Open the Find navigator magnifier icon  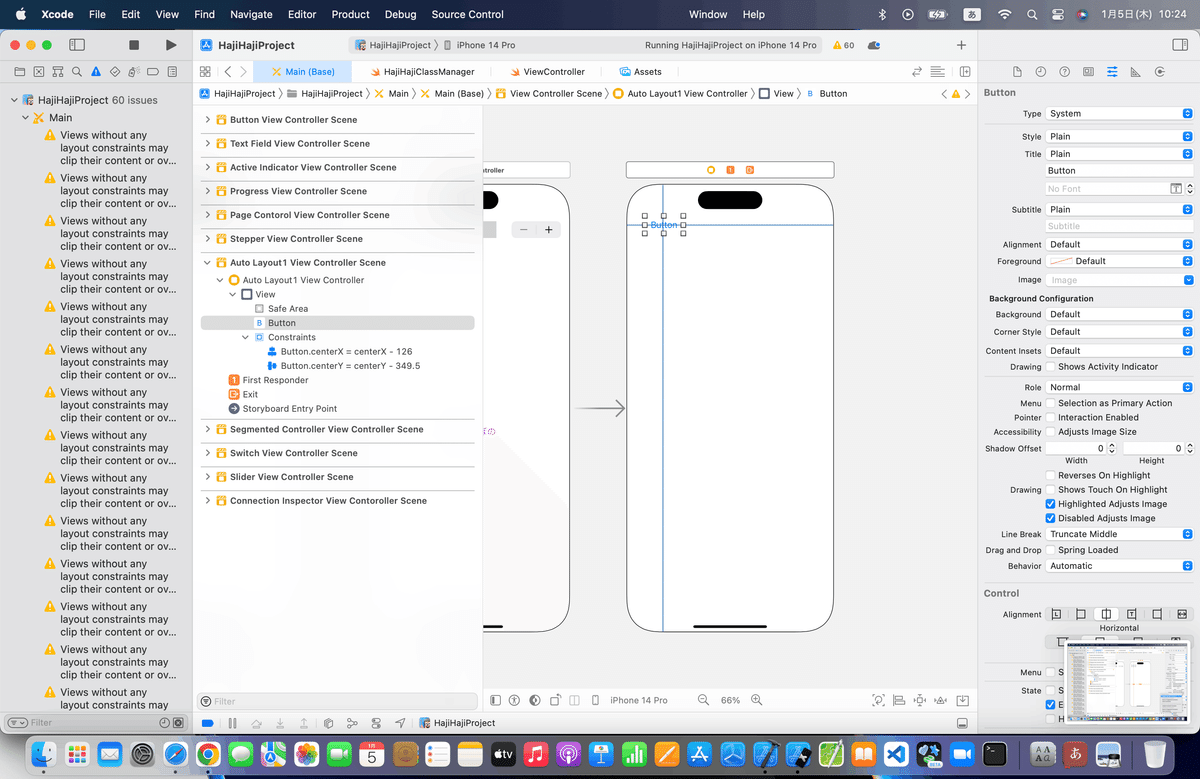(76, 72)
